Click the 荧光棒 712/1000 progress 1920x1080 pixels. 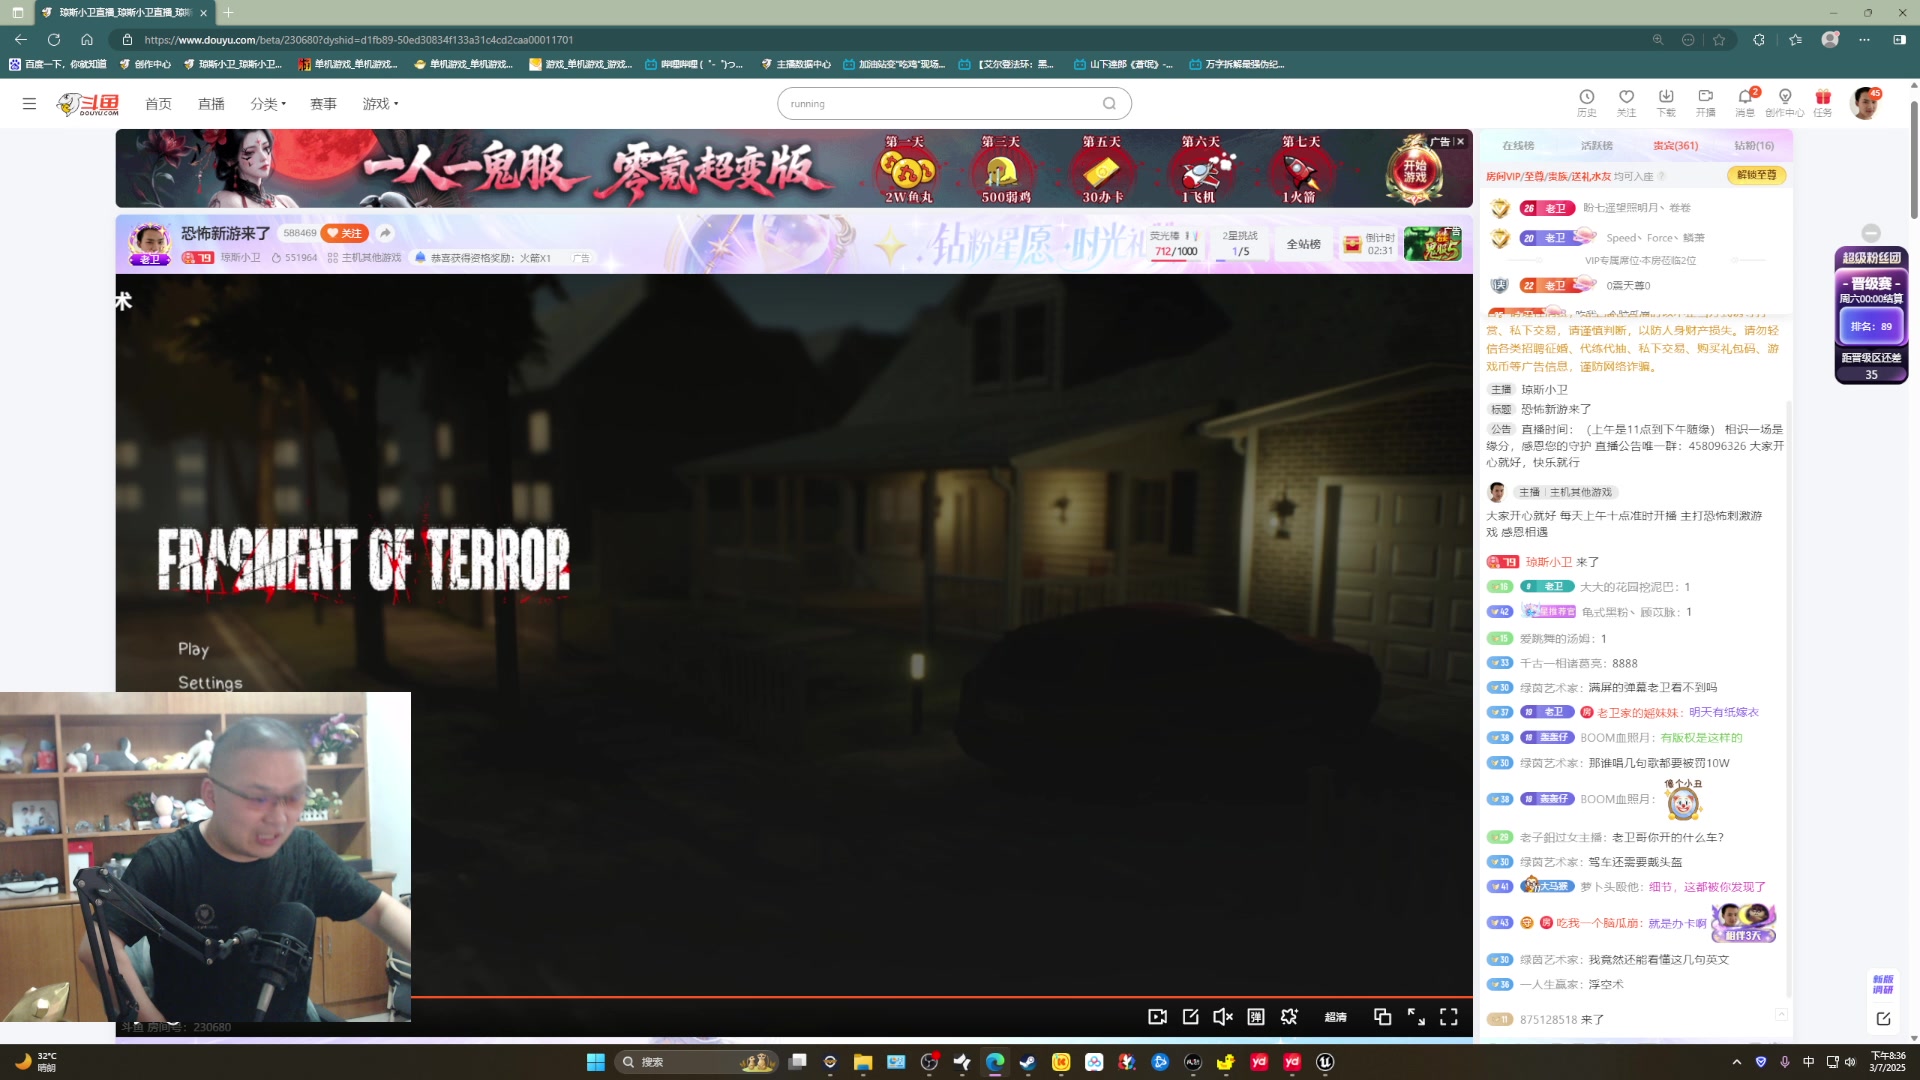(1175, 244)
